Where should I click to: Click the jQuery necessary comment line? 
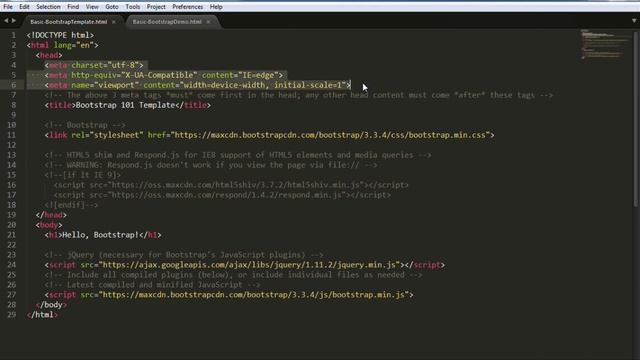click(x=184, y=255)
